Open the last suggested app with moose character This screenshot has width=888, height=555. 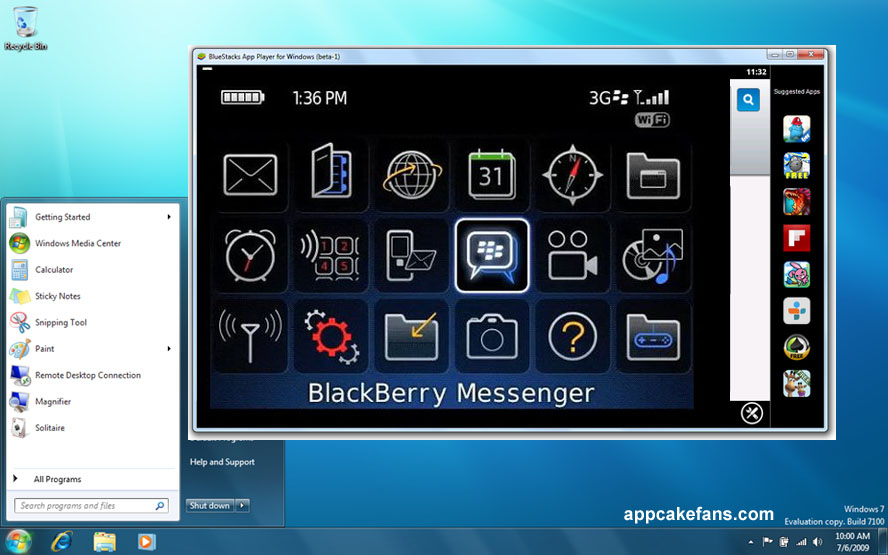point(797,383)
